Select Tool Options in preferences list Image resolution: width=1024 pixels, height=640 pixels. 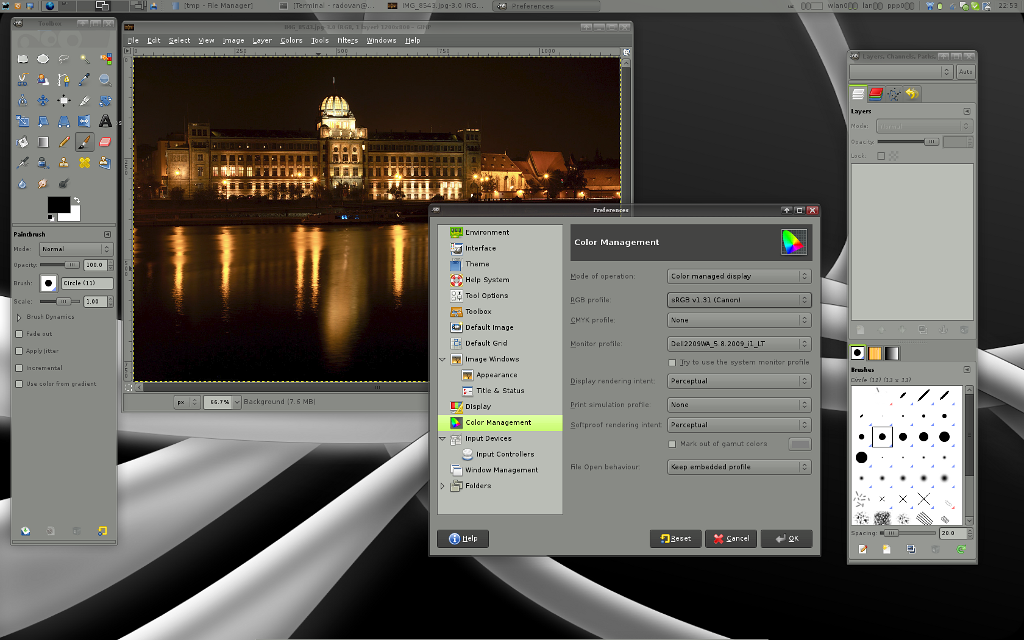coord(486,296)
